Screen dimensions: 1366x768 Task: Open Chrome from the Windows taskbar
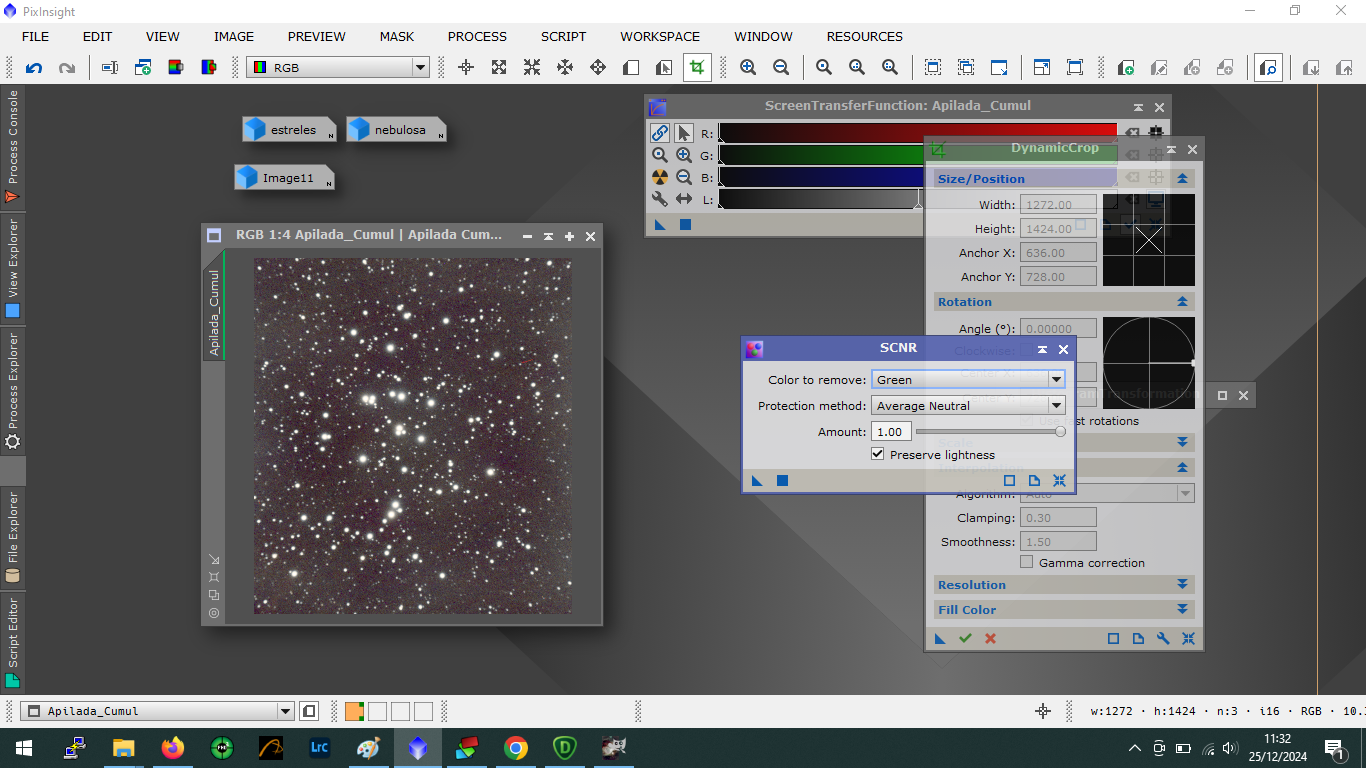[516, 748]
